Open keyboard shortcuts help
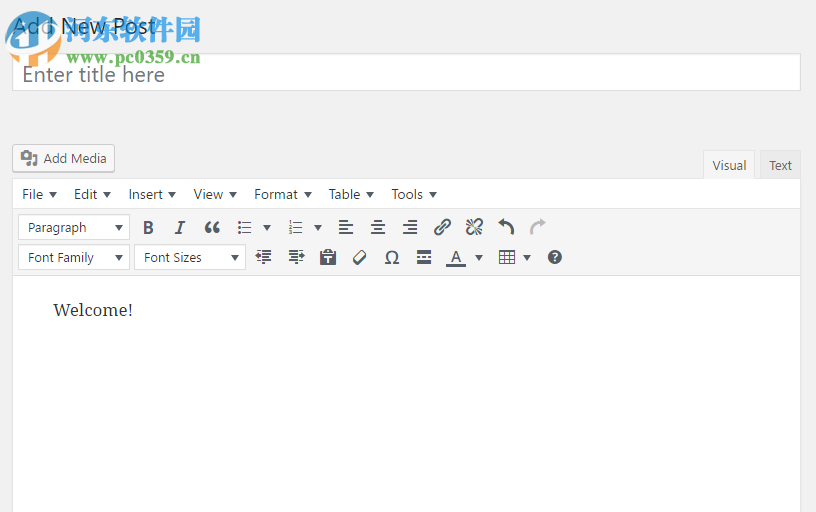Screen dimensions: 816x512 [555, 257]
